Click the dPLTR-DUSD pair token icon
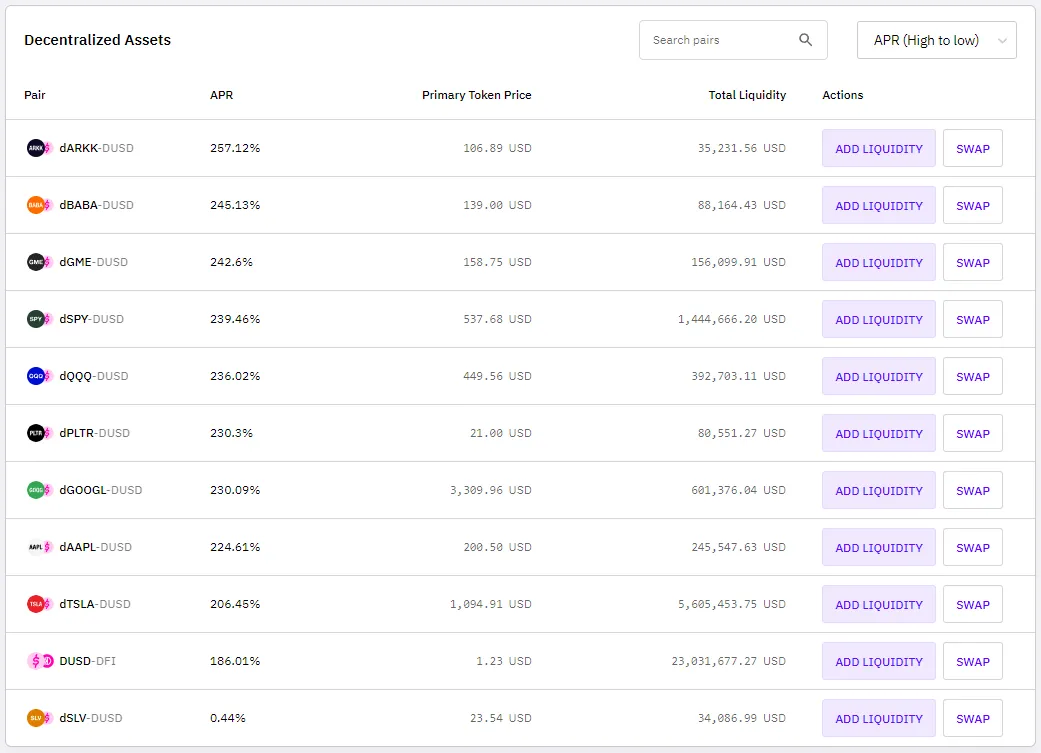Image resolution: width=1041 pixels, height=753 pixels. coord(39,434)
